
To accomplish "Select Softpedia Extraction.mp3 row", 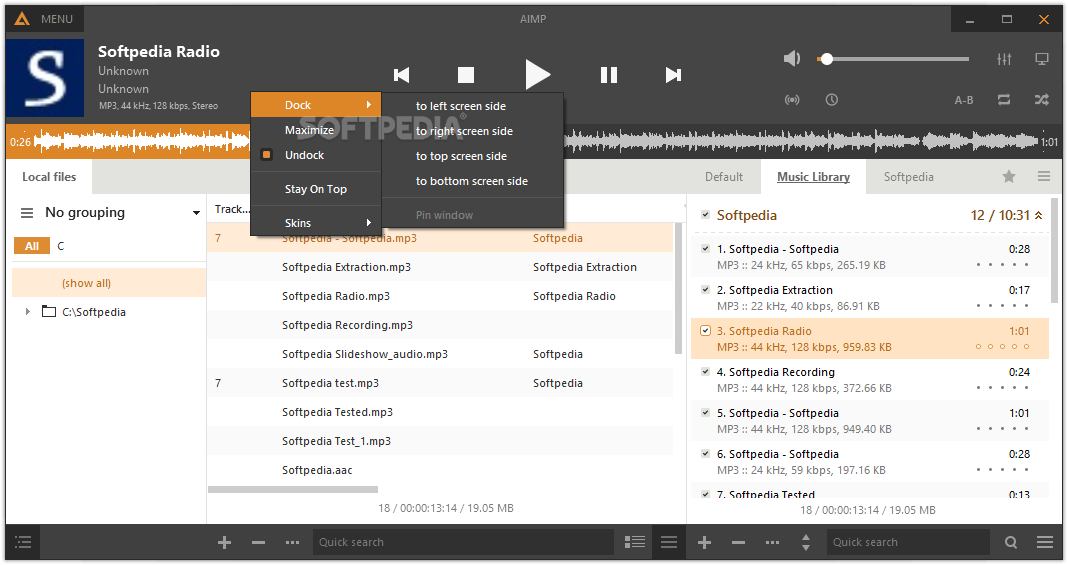I will (440, 267).
